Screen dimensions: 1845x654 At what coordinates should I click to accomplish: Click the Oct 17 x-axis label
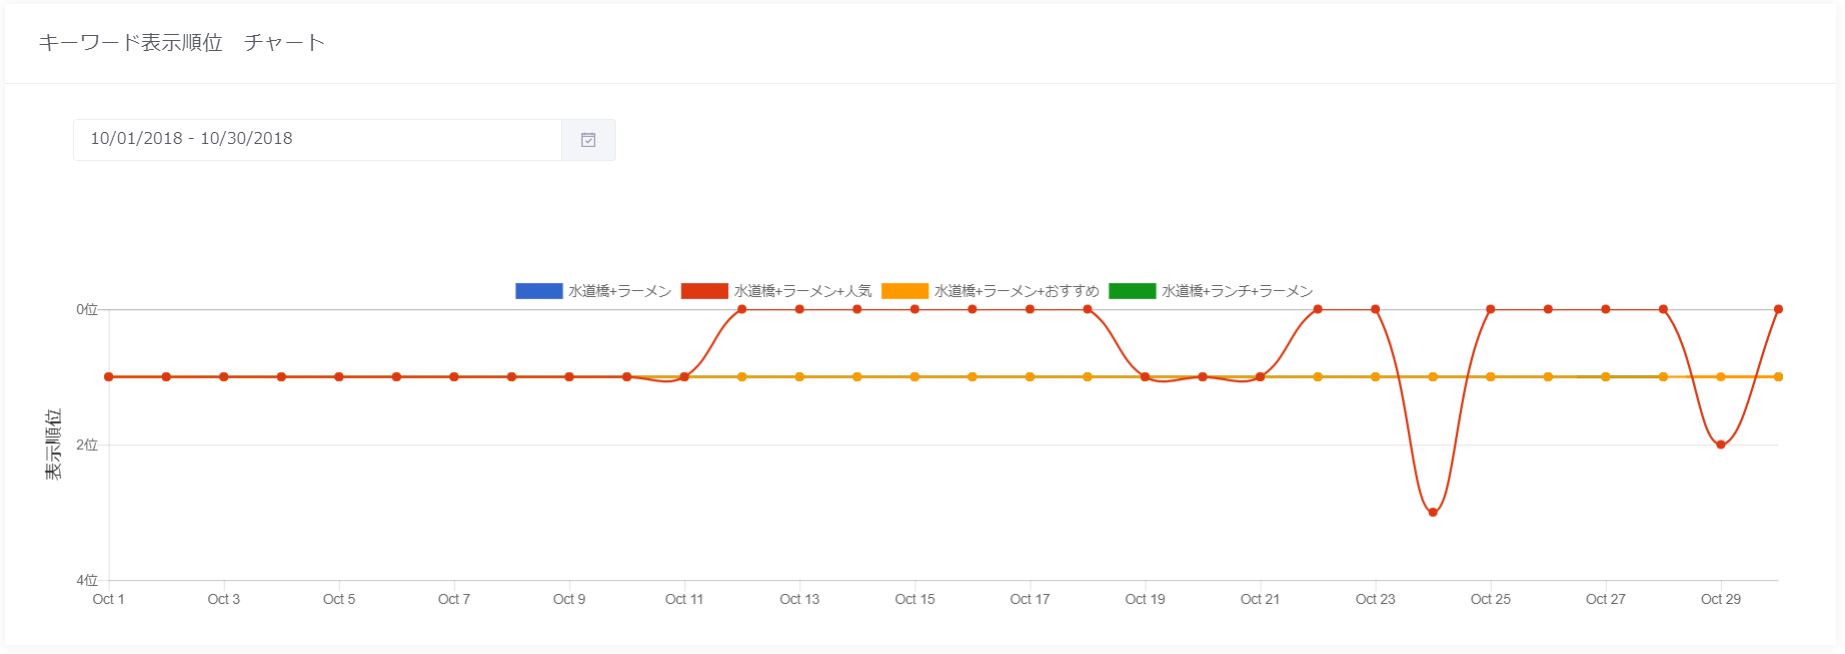1030,599
